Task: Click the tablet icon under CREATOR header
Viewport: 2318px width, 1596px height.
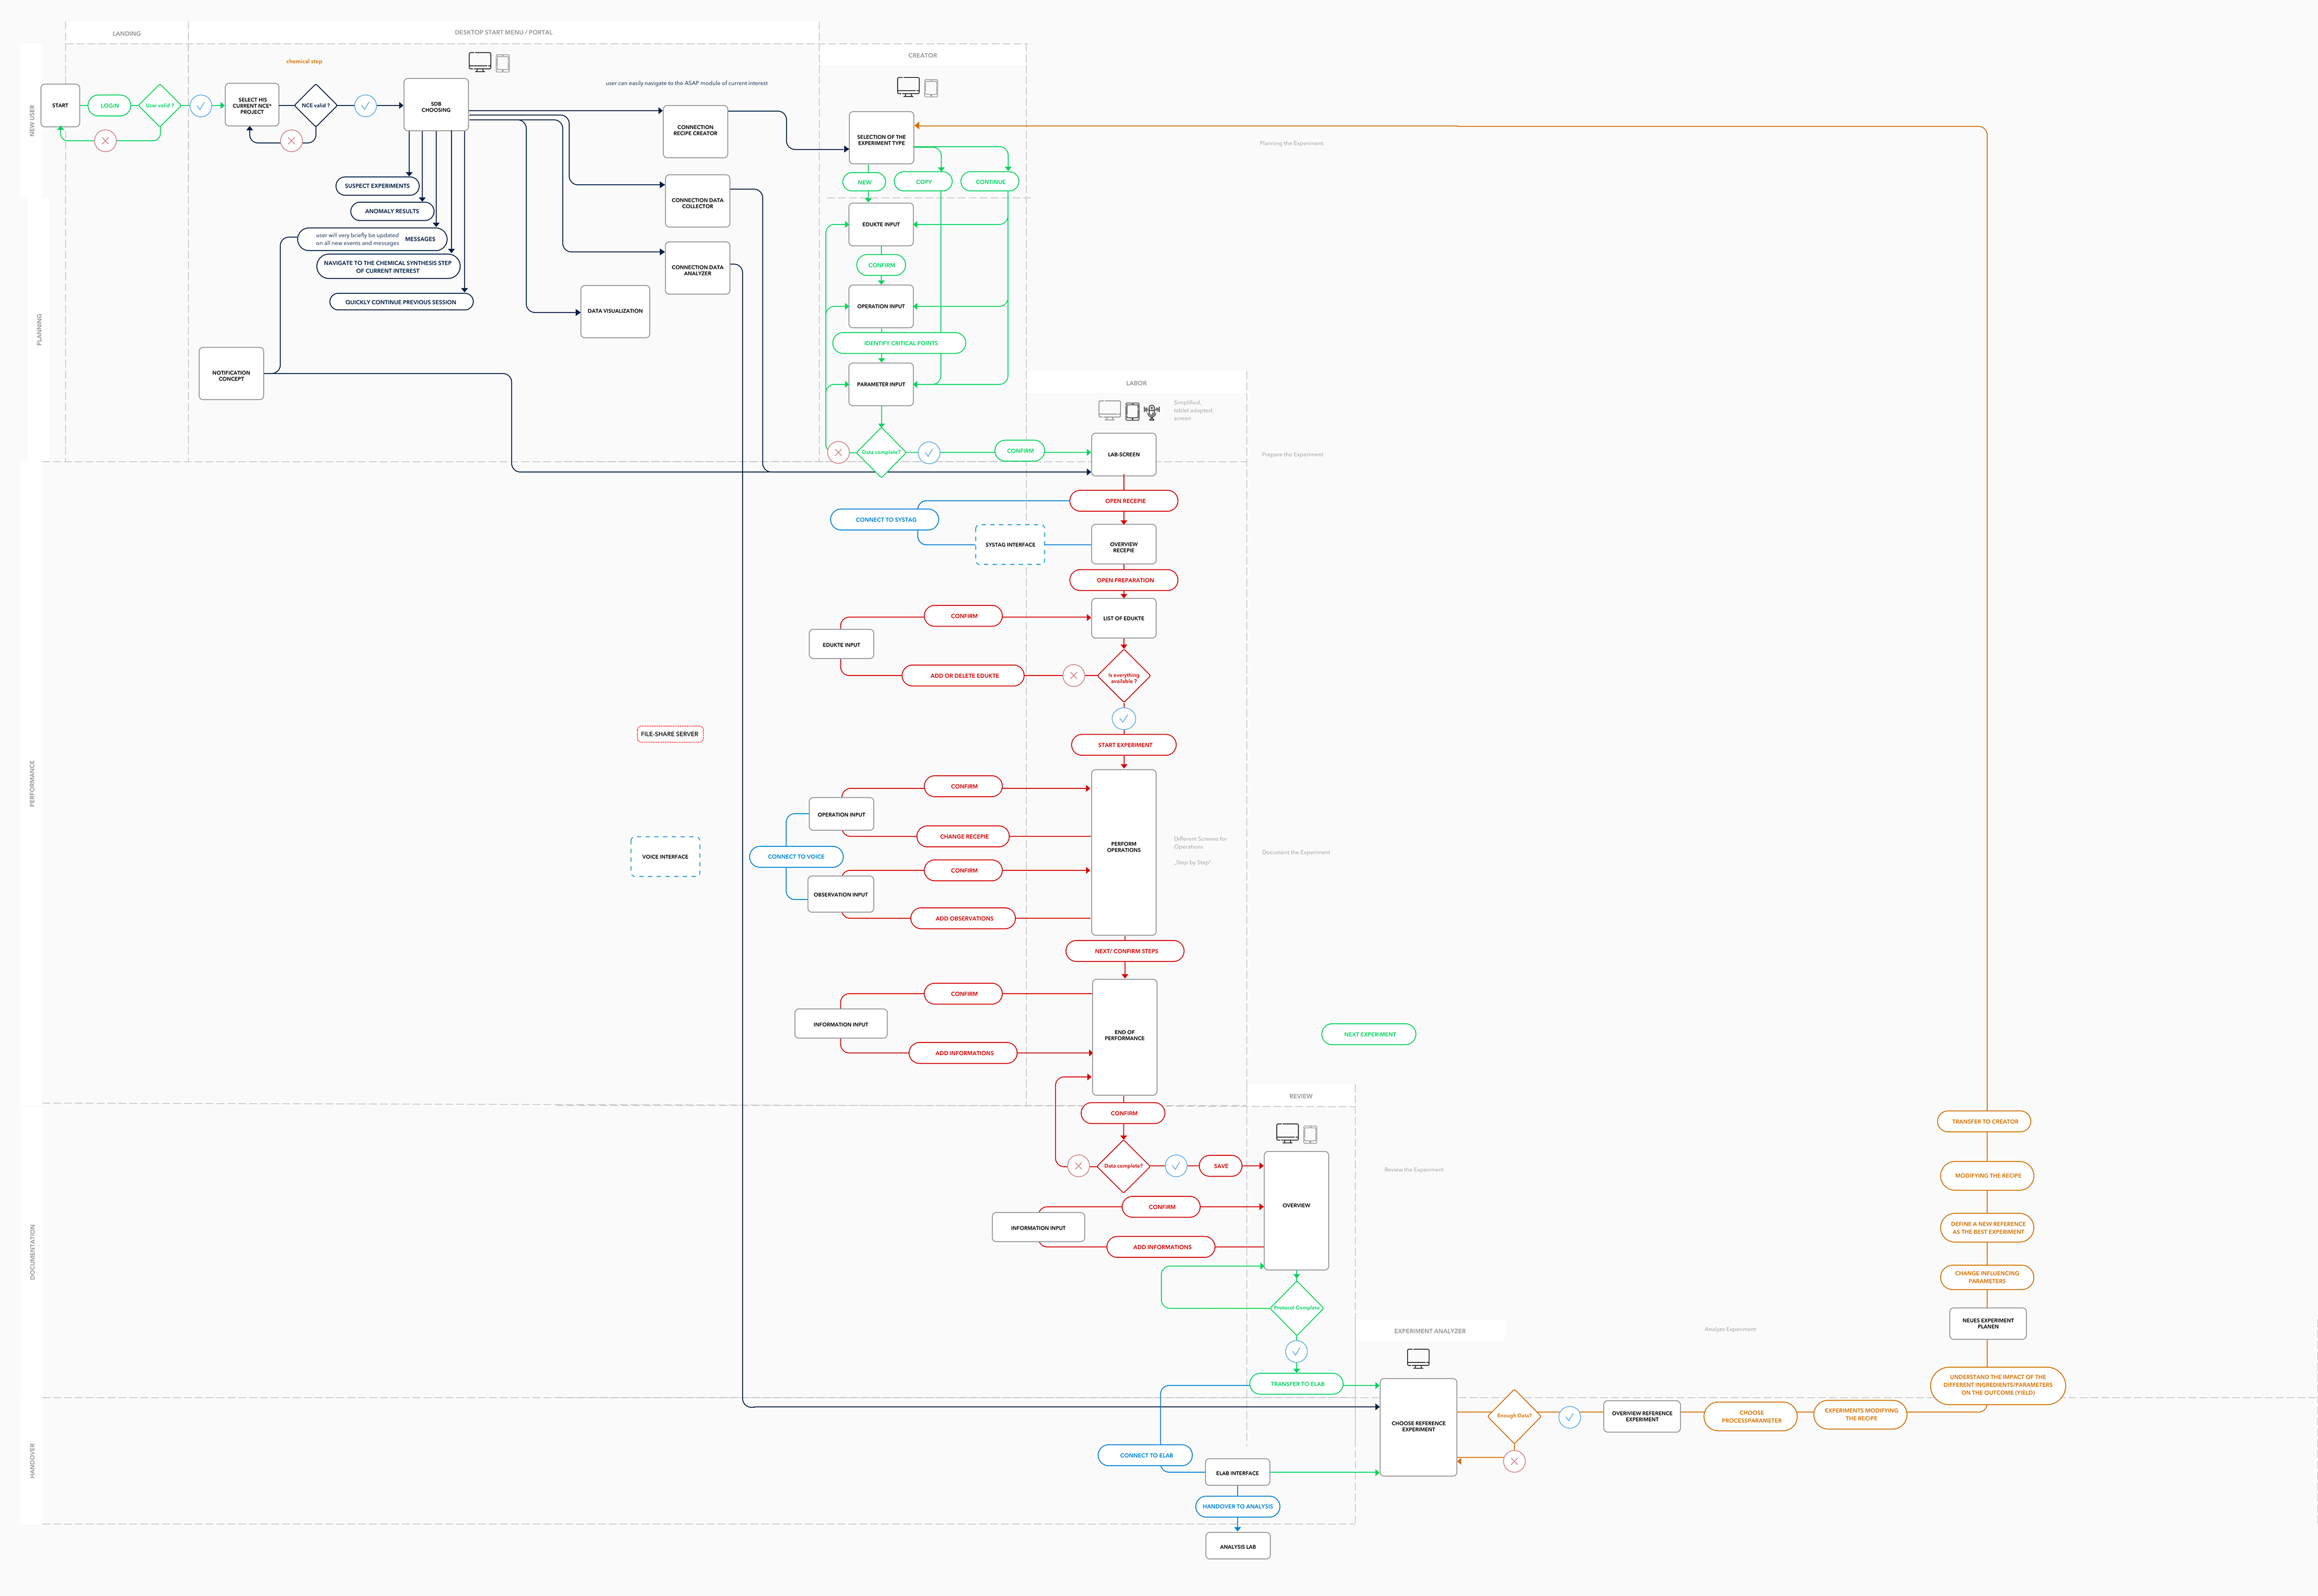Action: pos(931,88)
